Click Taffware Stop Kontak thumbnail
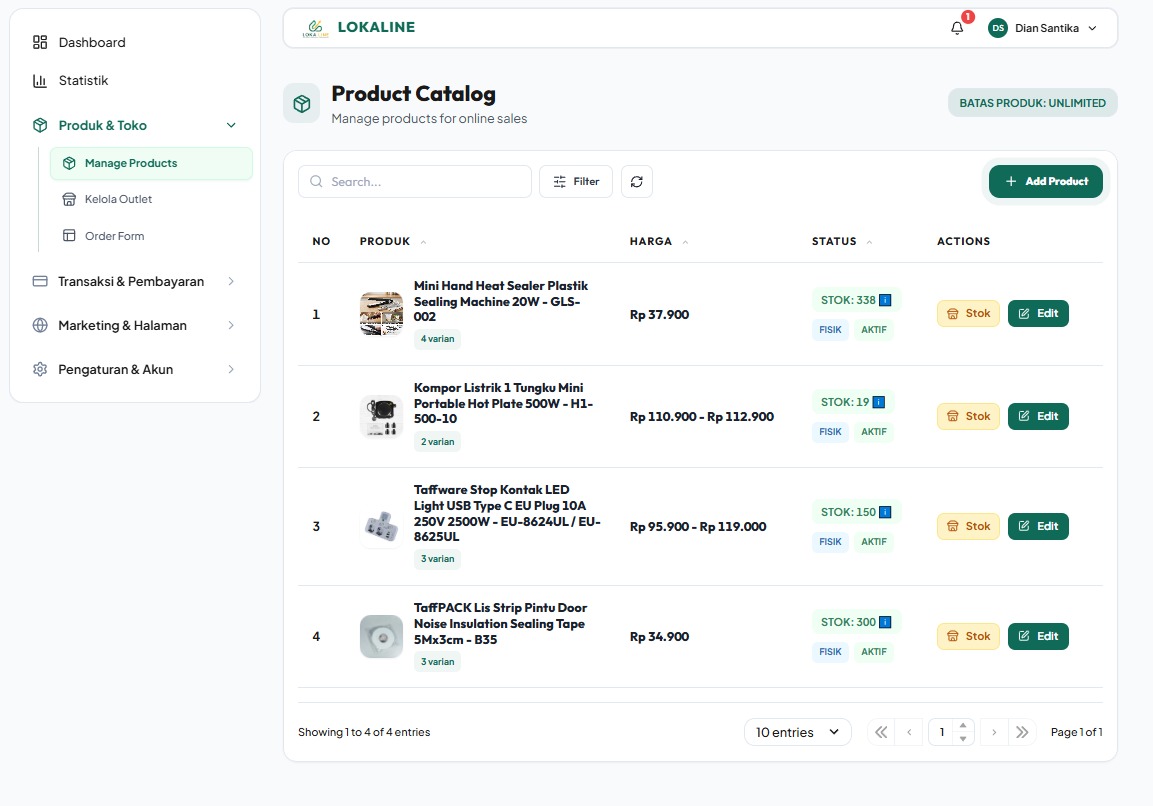The image size is (1153, 806). [x=381, y=526]
